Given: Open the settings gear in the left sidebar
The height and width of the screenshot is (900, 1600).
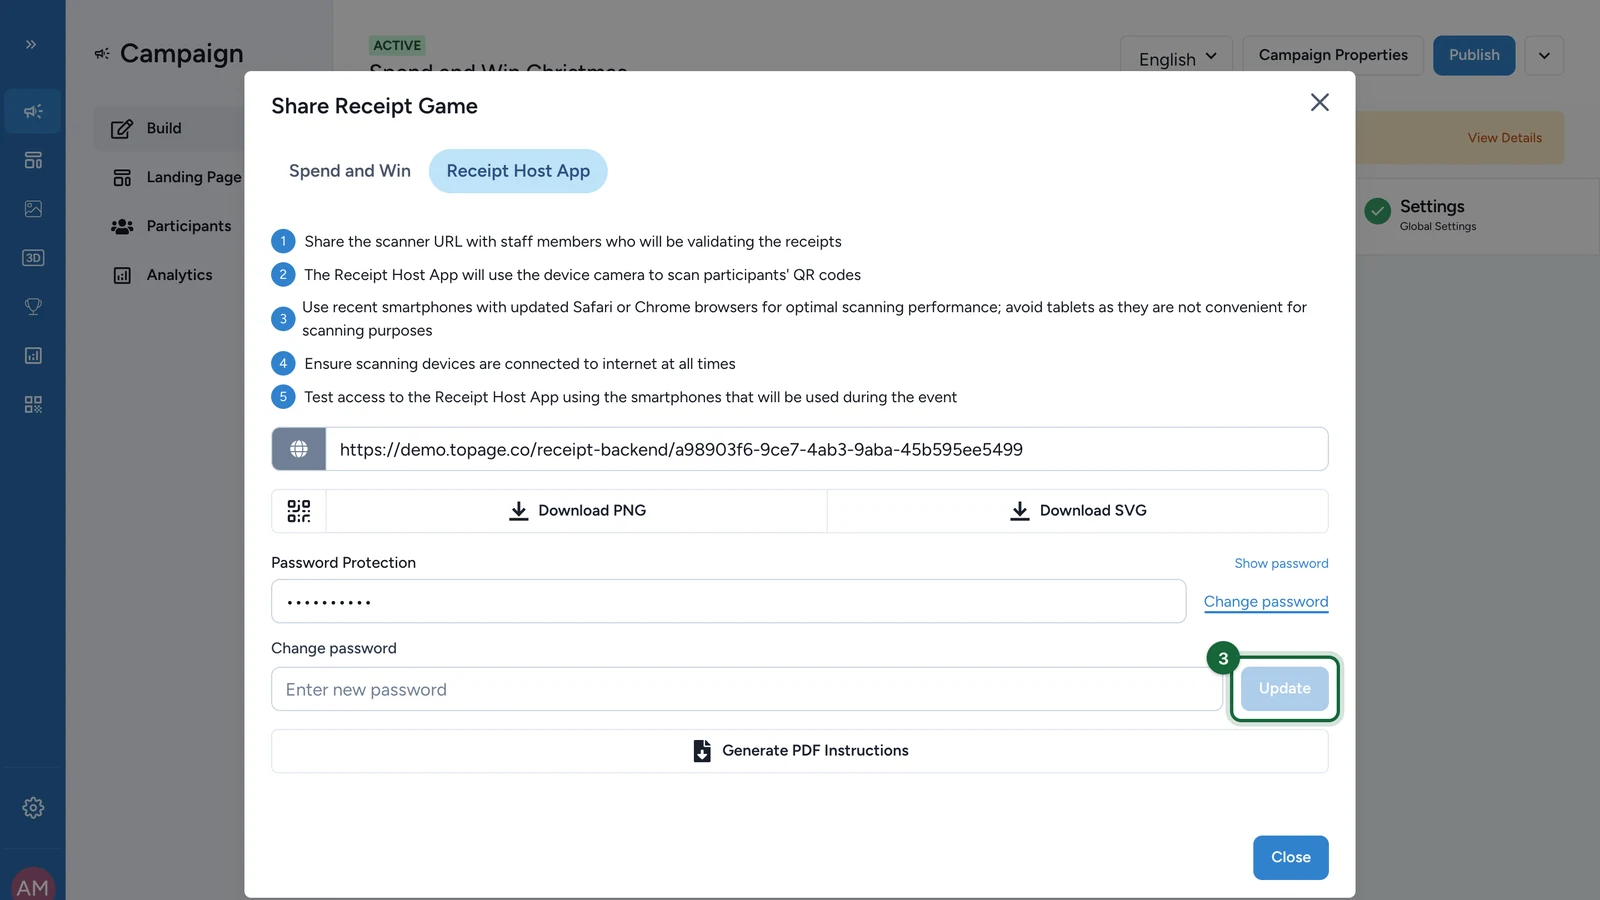Looking at the screenshot, I should pos(33,808).
